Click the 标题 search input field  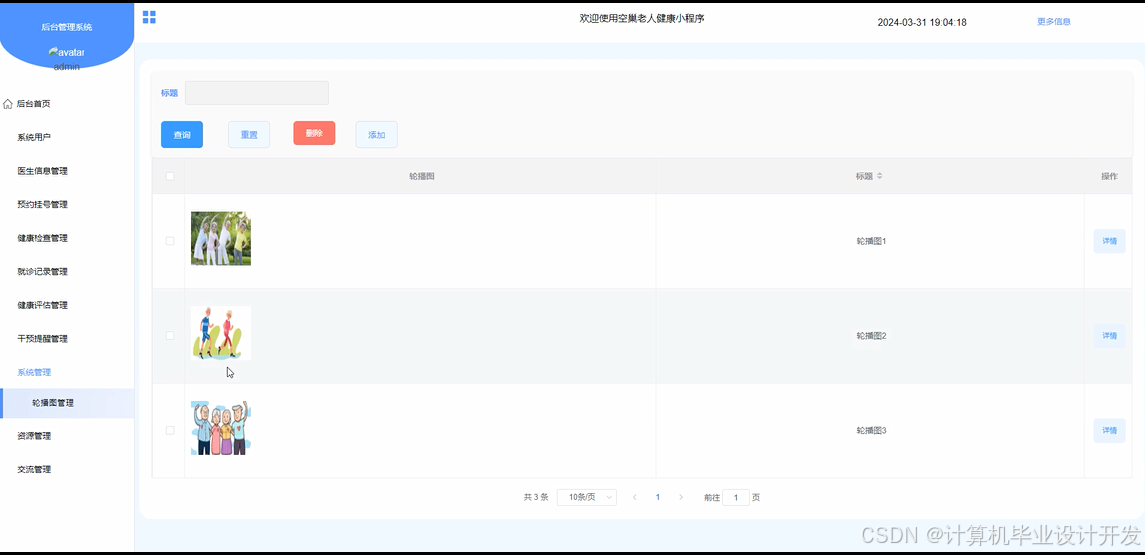click(x=257, y=93)
